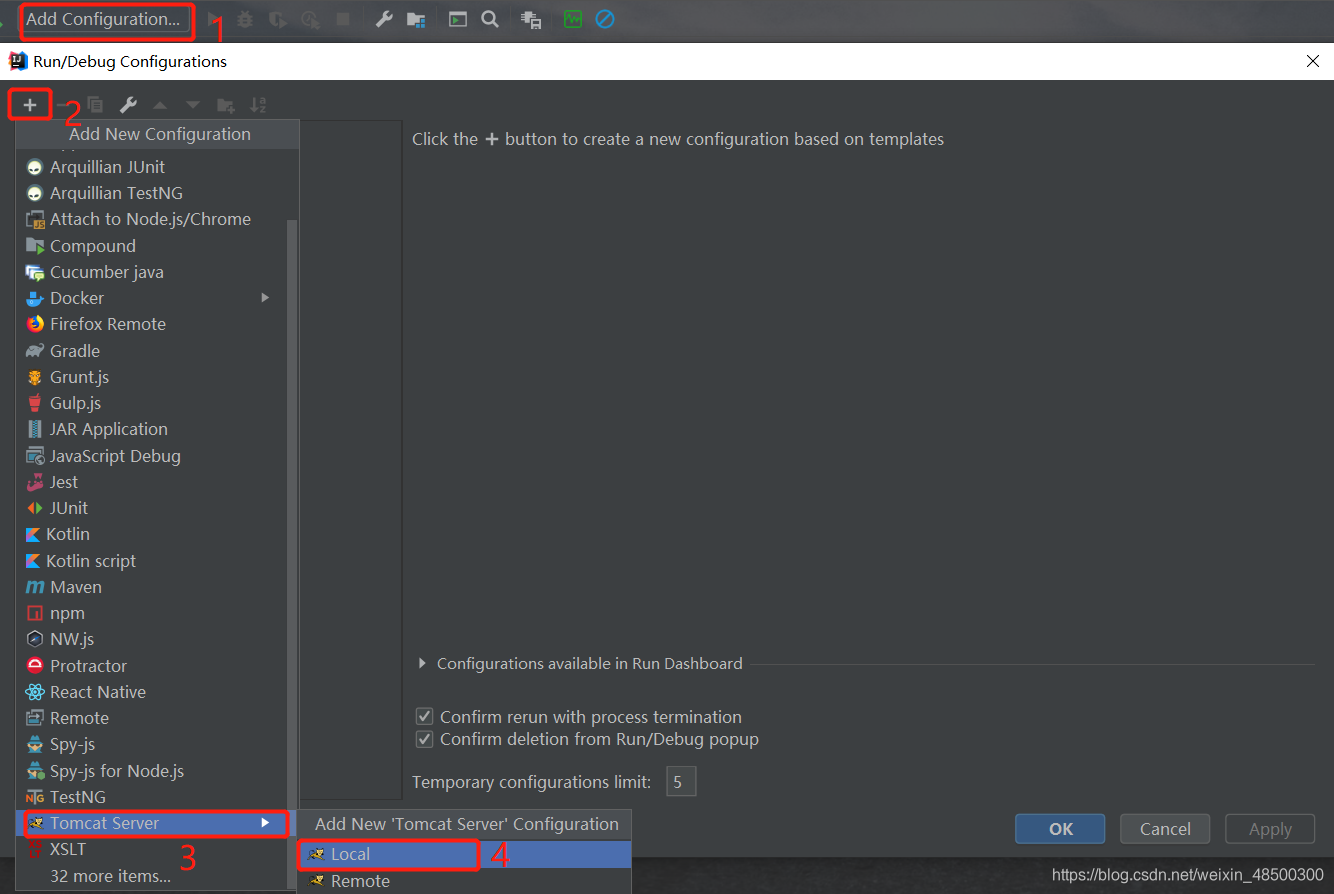Choose TestNG from the configuration list

(x=152, y=797)
